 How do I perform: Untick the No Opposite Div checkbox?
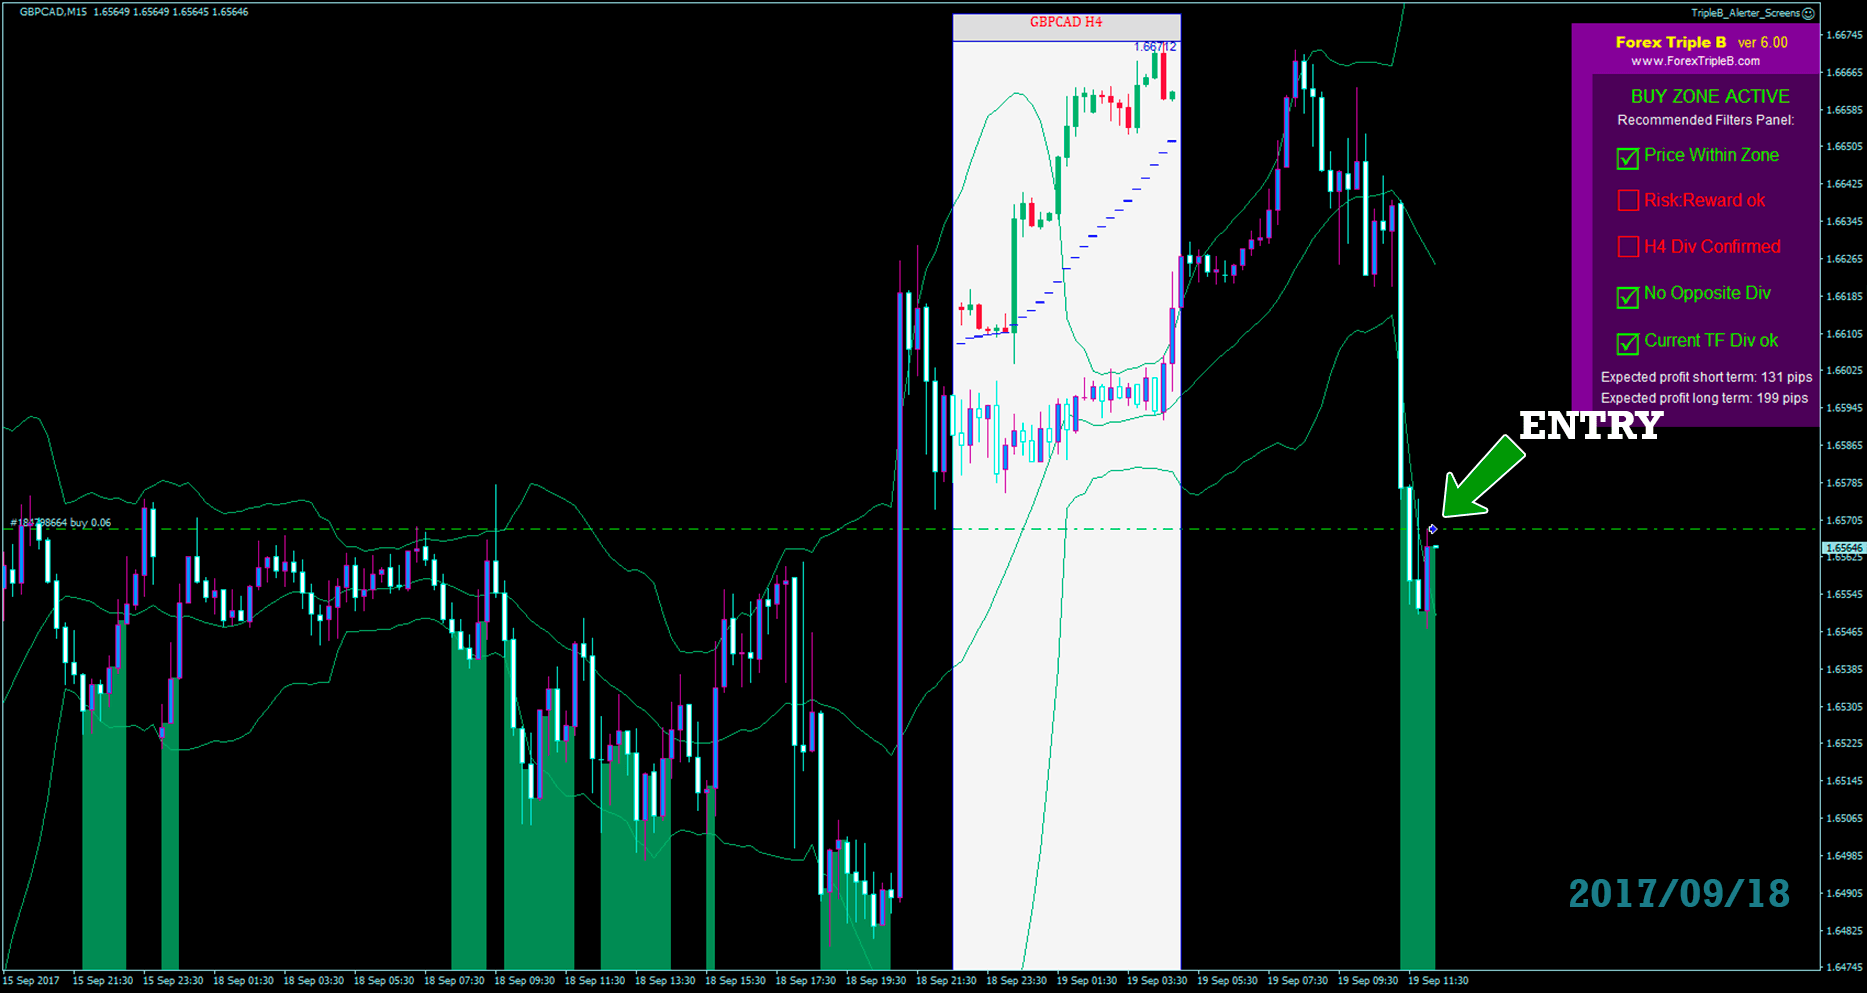[x=1627, y=296]
